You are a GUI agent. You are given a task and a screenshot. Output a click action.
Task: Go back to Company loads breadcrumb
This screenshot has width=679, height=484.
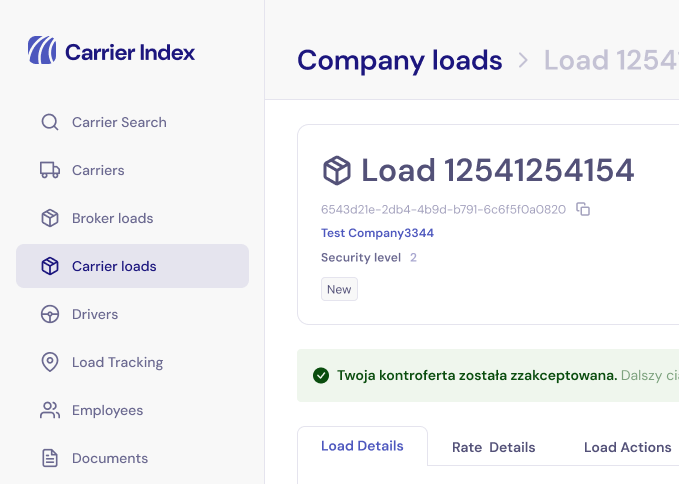point(400,60)
